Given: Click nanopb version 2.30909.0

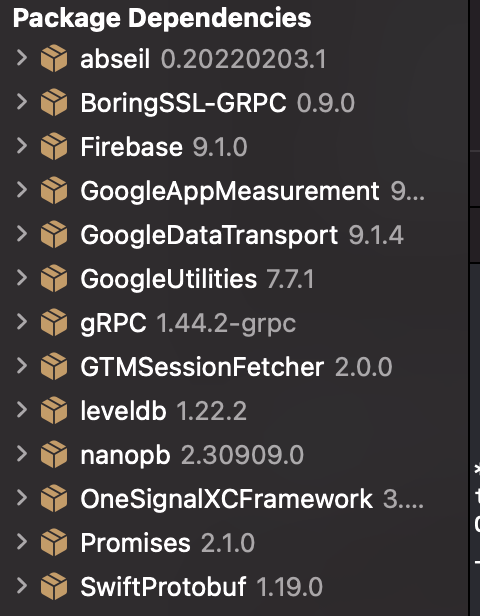Looking at the screenshot, I should point(242,455).
